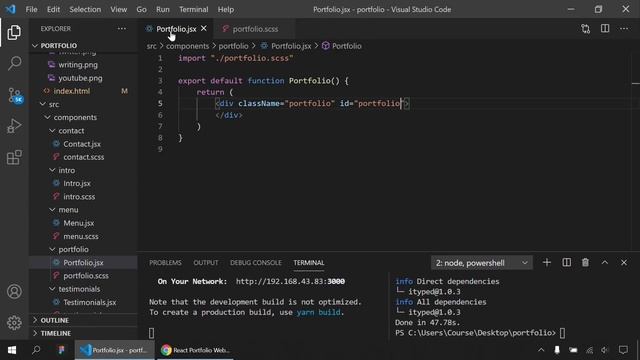Kill terminal with trash icon
The image size is (640, 360).
tap(585, 262)
